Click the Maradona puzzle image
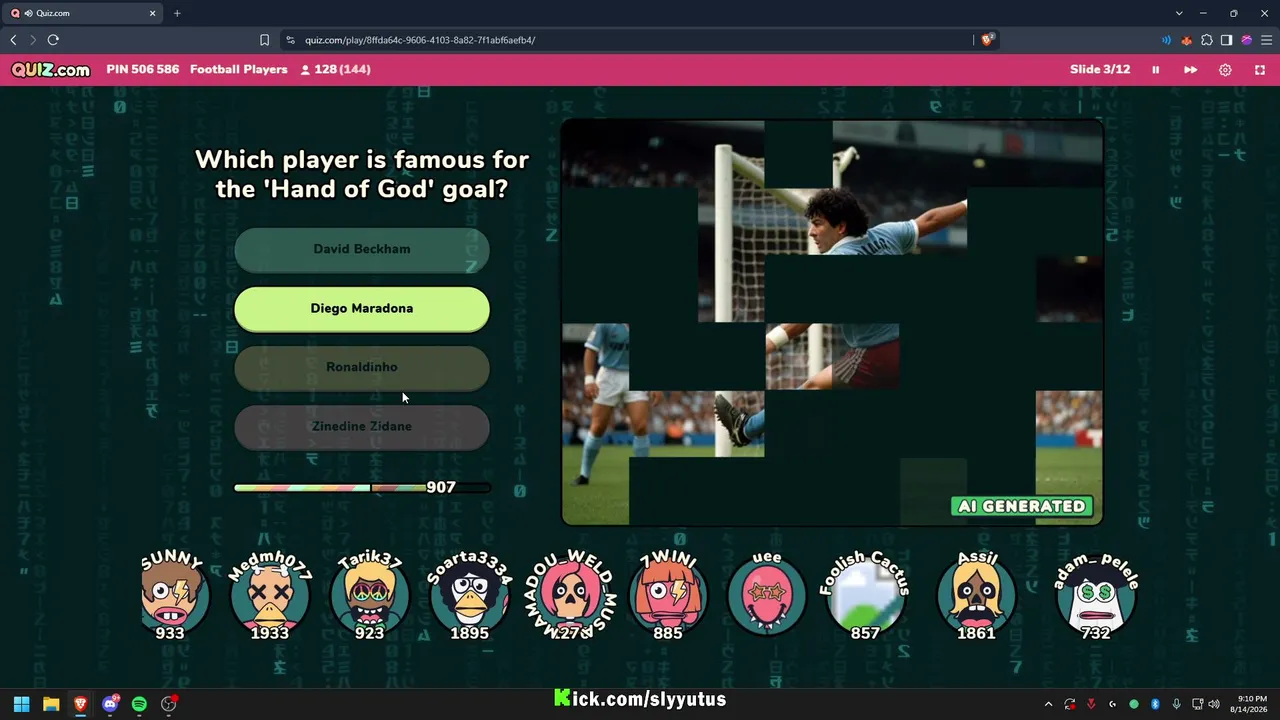Image resolution: width=1280 pixels, height=720 pixels. (x=832, y=322)
